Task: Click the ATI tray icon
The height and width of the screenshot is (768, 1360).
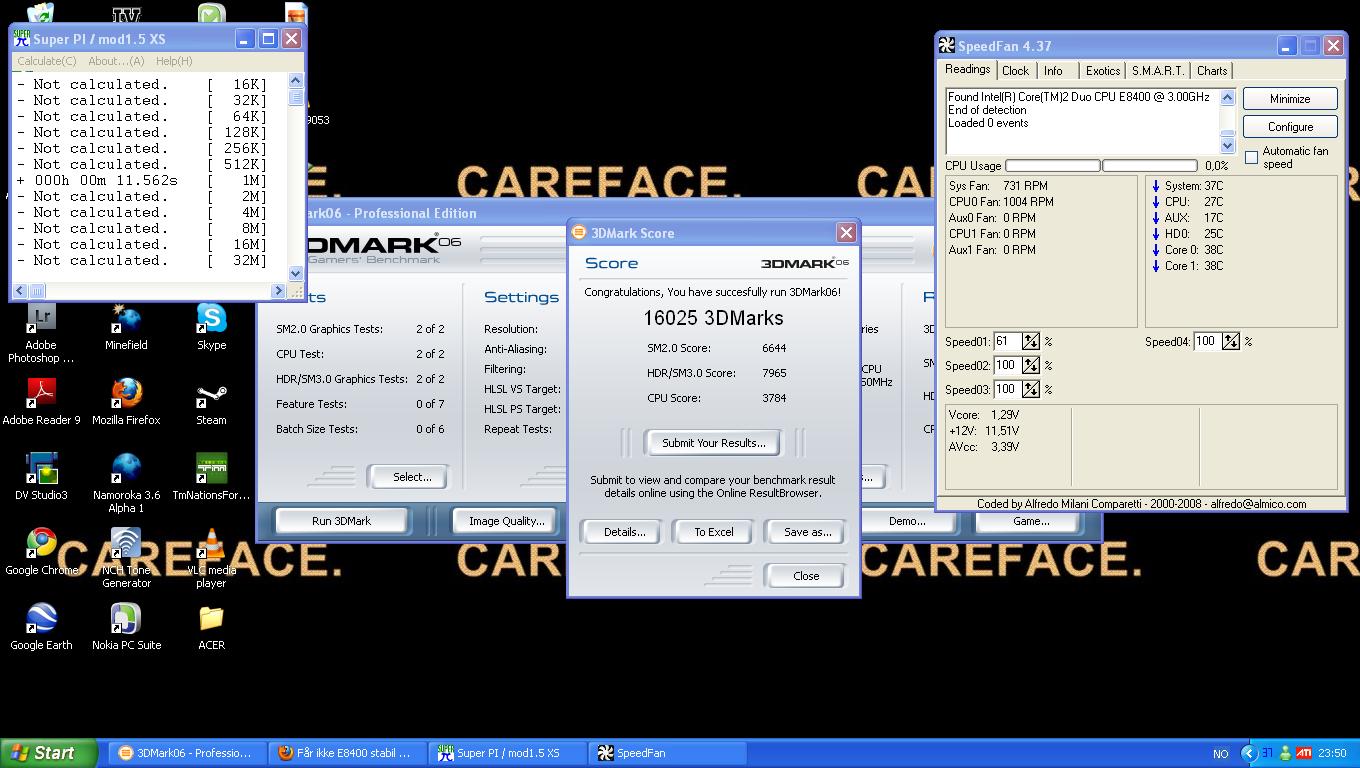Action: pyautogui.click(x=1304, y=753)
